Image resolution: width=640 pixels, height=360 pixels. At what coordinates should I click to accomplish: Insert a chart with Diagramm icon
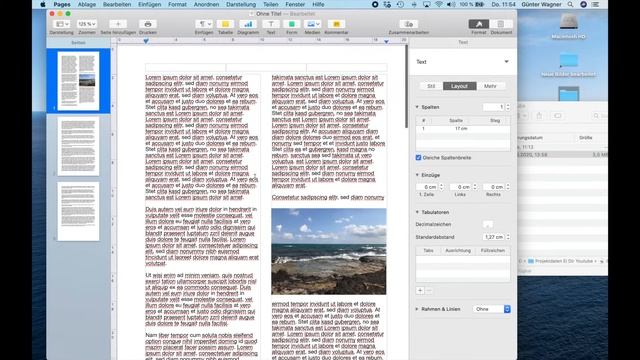click(x=248, y=24)
